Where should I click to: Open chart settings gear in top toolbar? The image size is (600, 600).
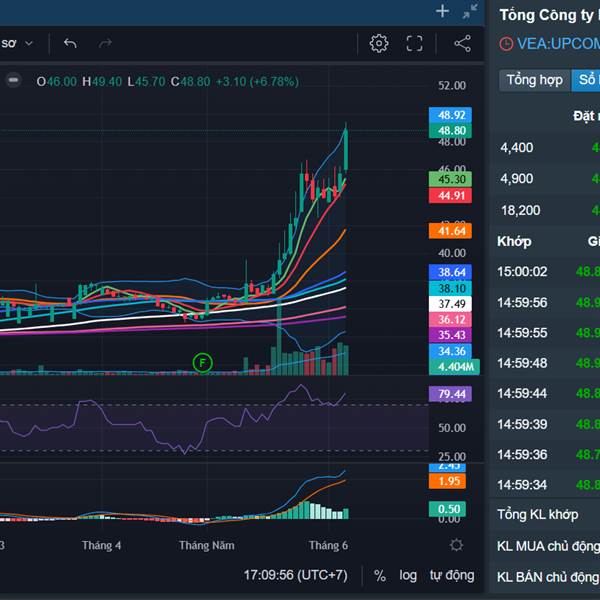[379, 43]
